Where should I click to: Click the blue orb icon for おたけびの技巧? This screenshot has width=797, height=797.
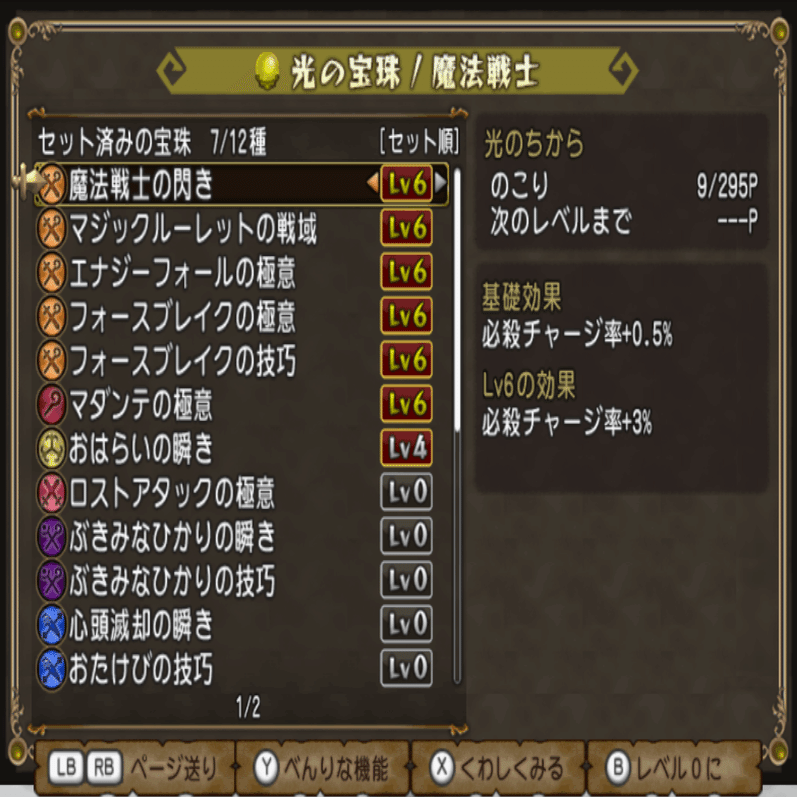[x=51, y=668]
